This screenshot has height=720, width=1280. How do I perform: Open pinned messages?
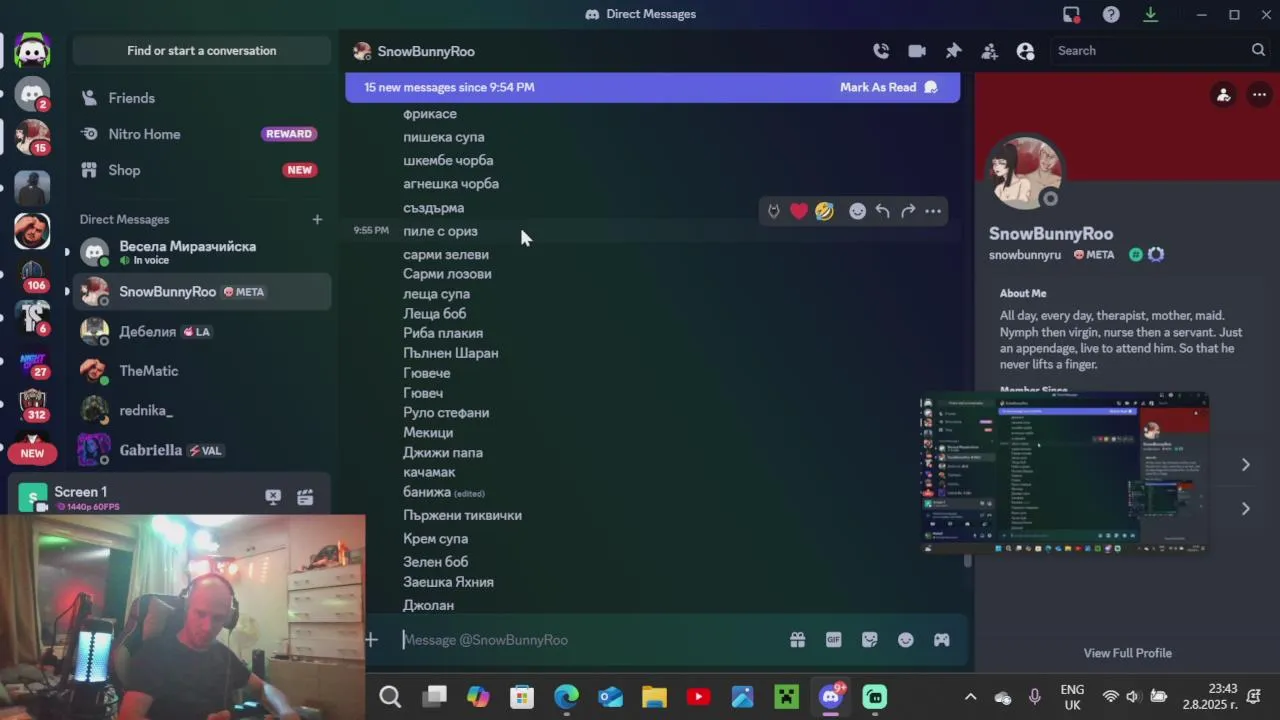coord(953,51)
